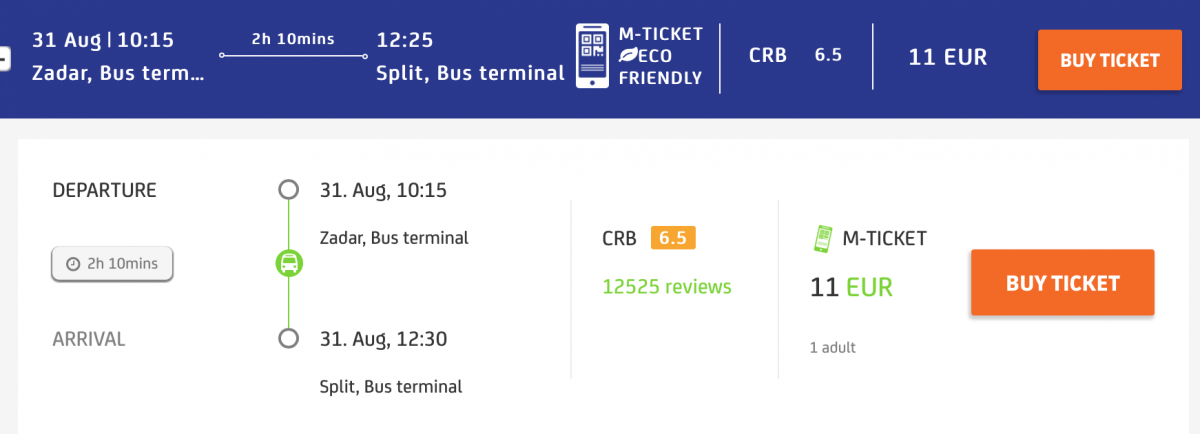Click the orange 6.5 rating badge
This screenshot has width=1200, height=434.
pyautogui.click(x=673, y=239)
